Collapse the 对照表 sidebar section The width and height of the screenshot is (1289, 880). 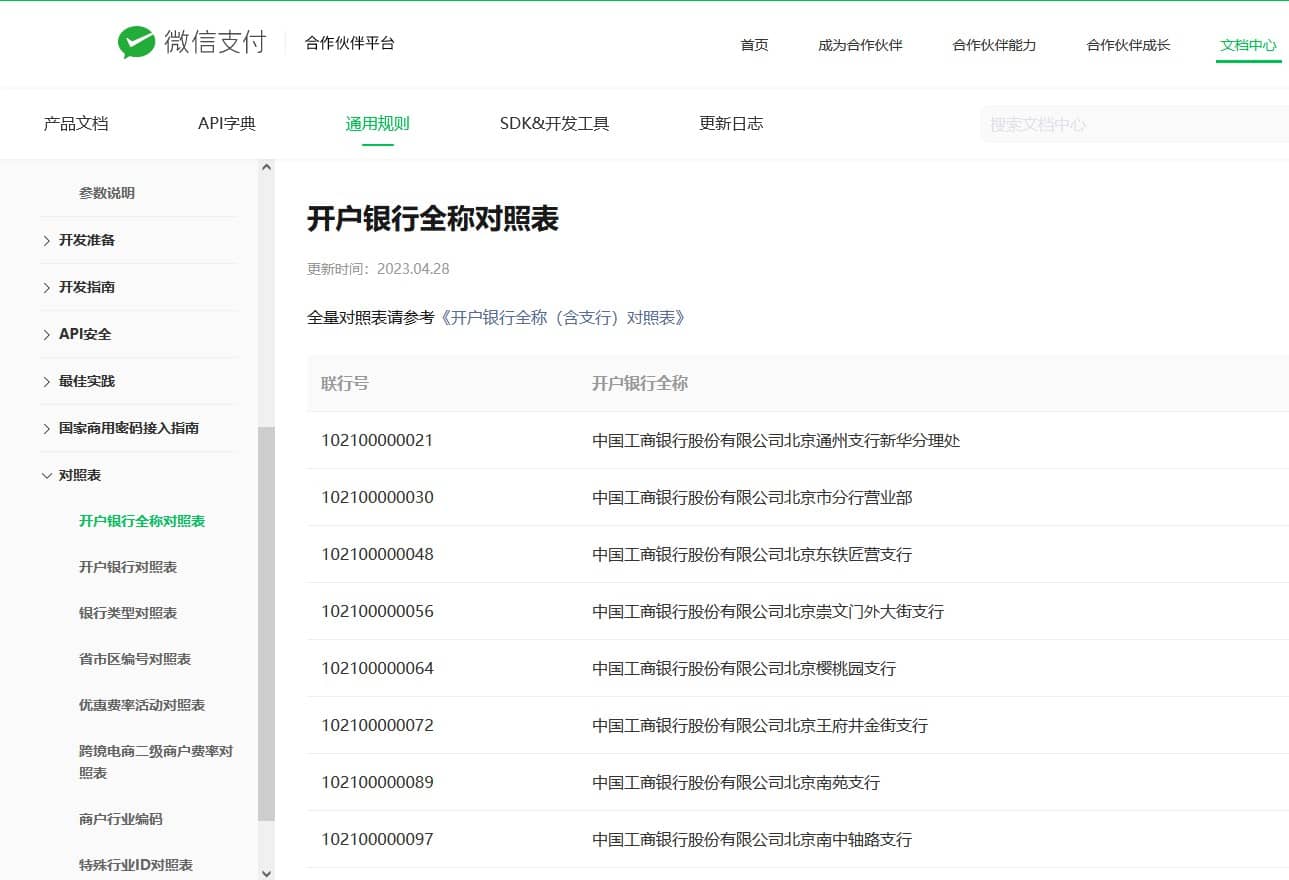tap(79, 475)
